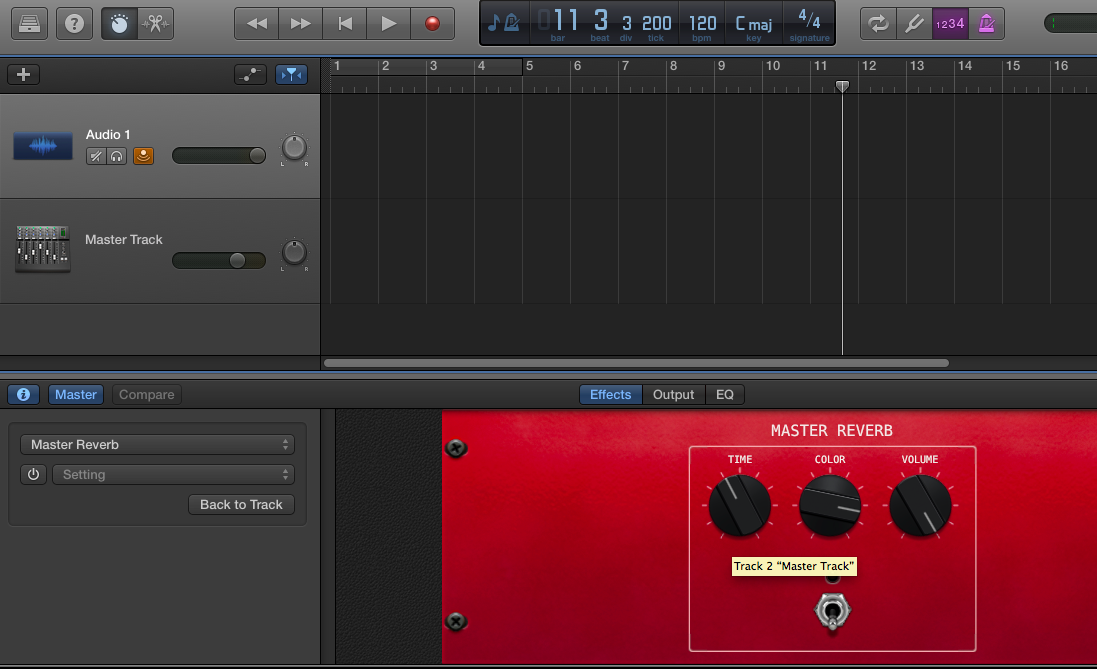
Task: Toggle the 1234 count-in icon
Action: click(949, 22)
